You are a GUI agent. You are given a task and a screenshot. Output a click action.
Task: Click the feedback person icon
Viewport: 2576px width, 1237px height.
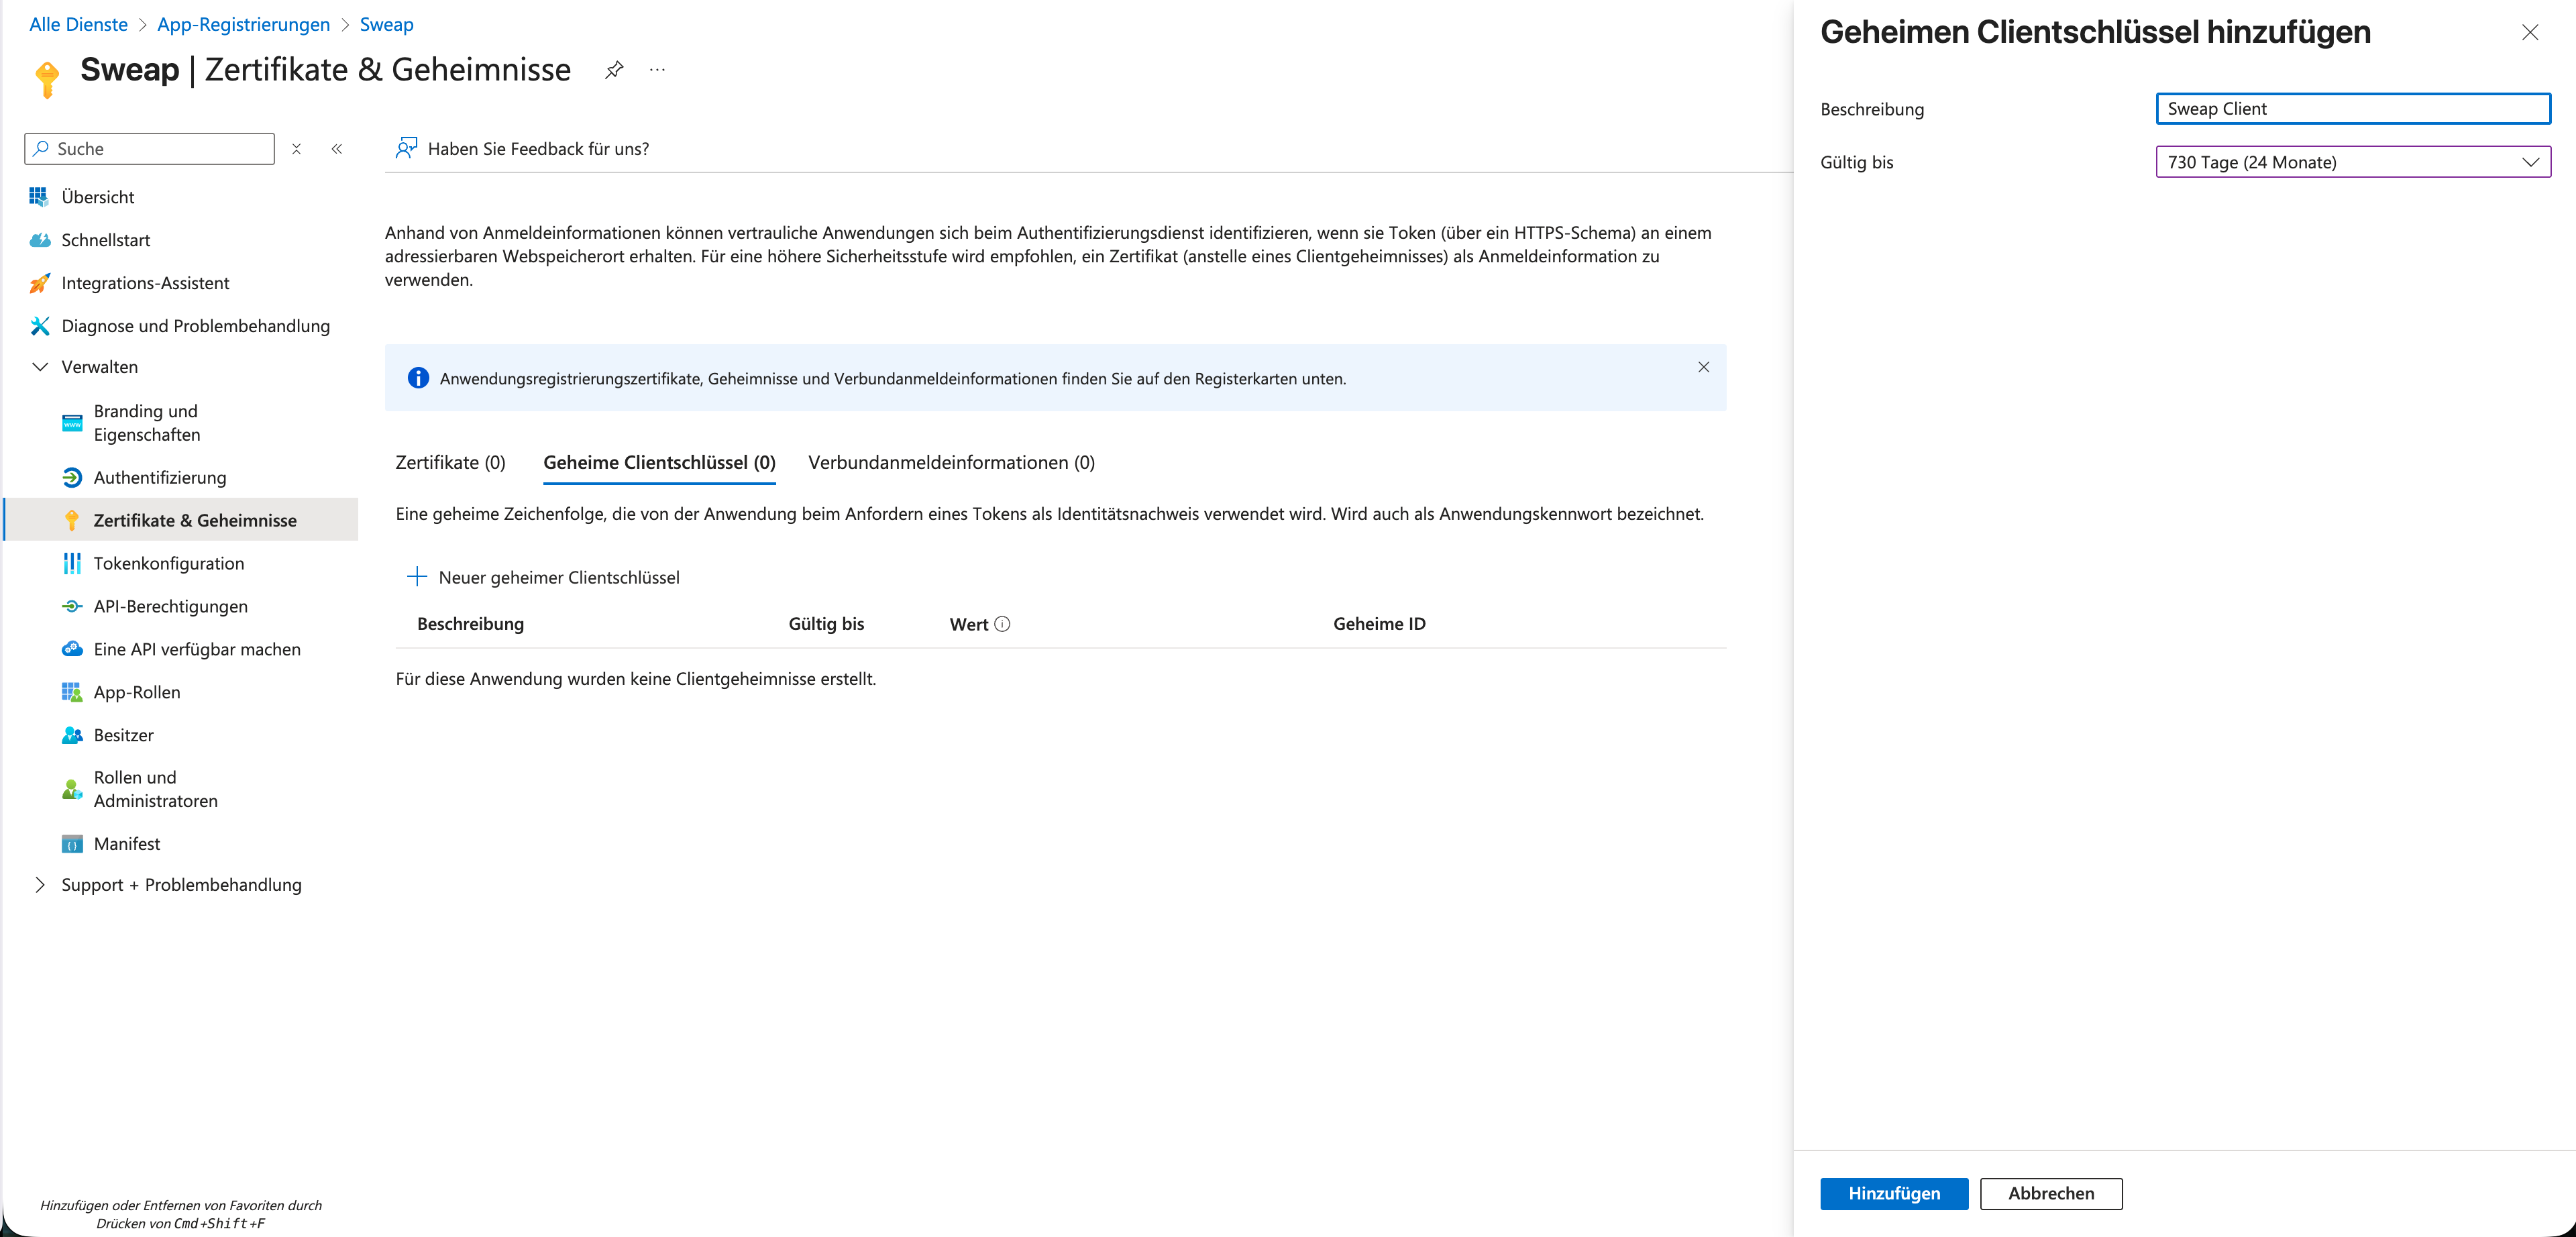pyautogui.click(x=406, y=148)
